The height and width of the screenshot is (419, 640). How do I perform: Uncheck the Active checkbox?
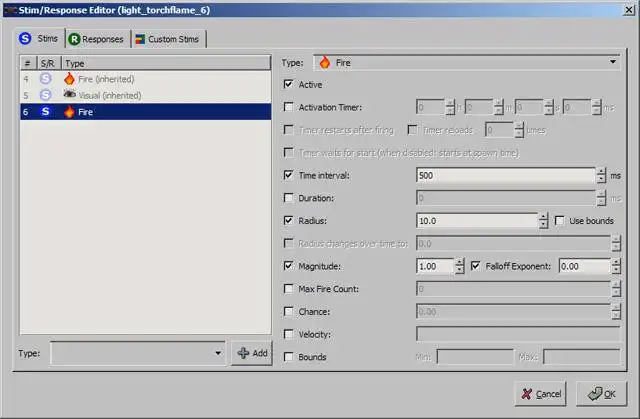[288, 84]
